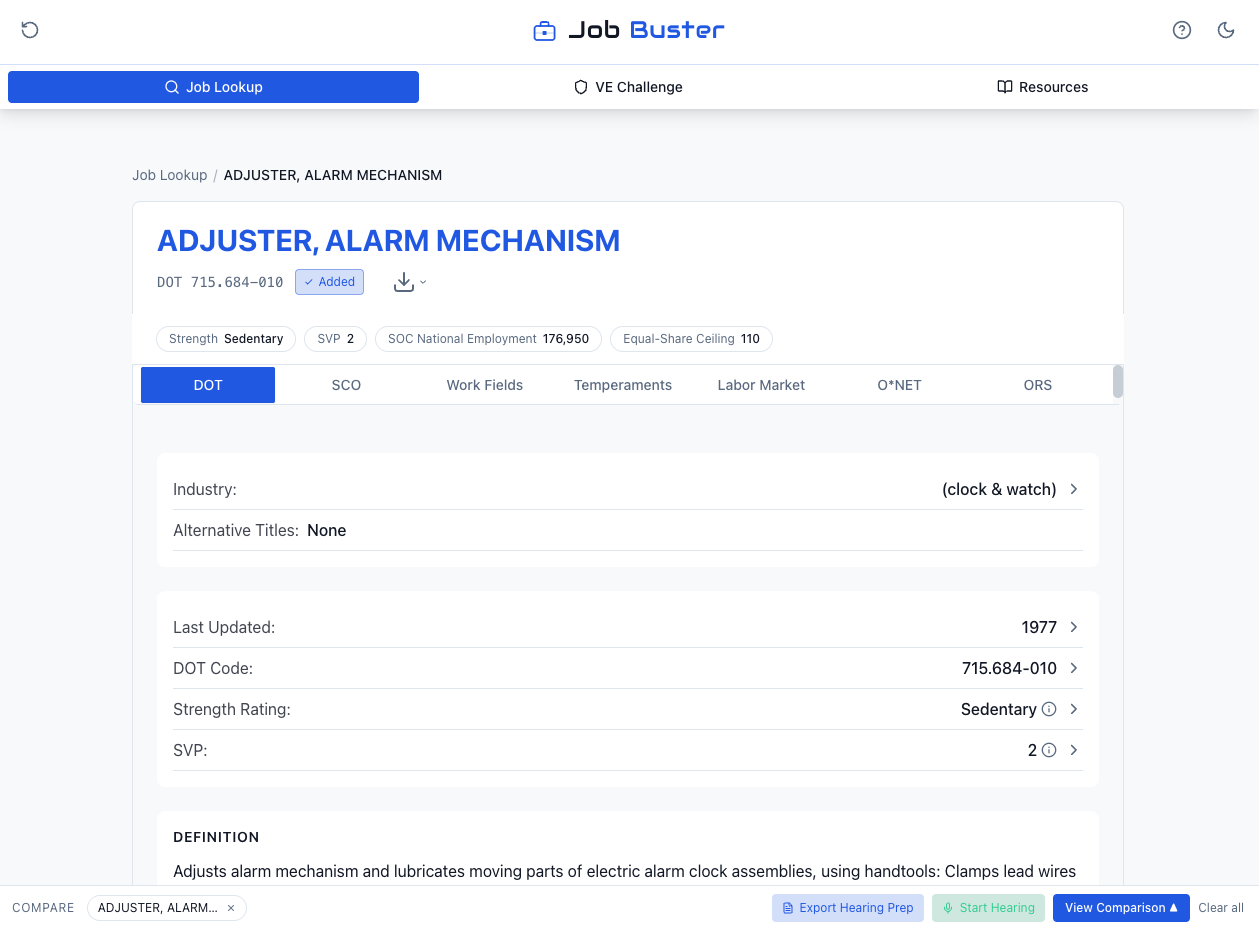This screenshot has width=1259, height=927.
Task: Switch to the VE Challenge tab
Action: click(x=628, y=87)
